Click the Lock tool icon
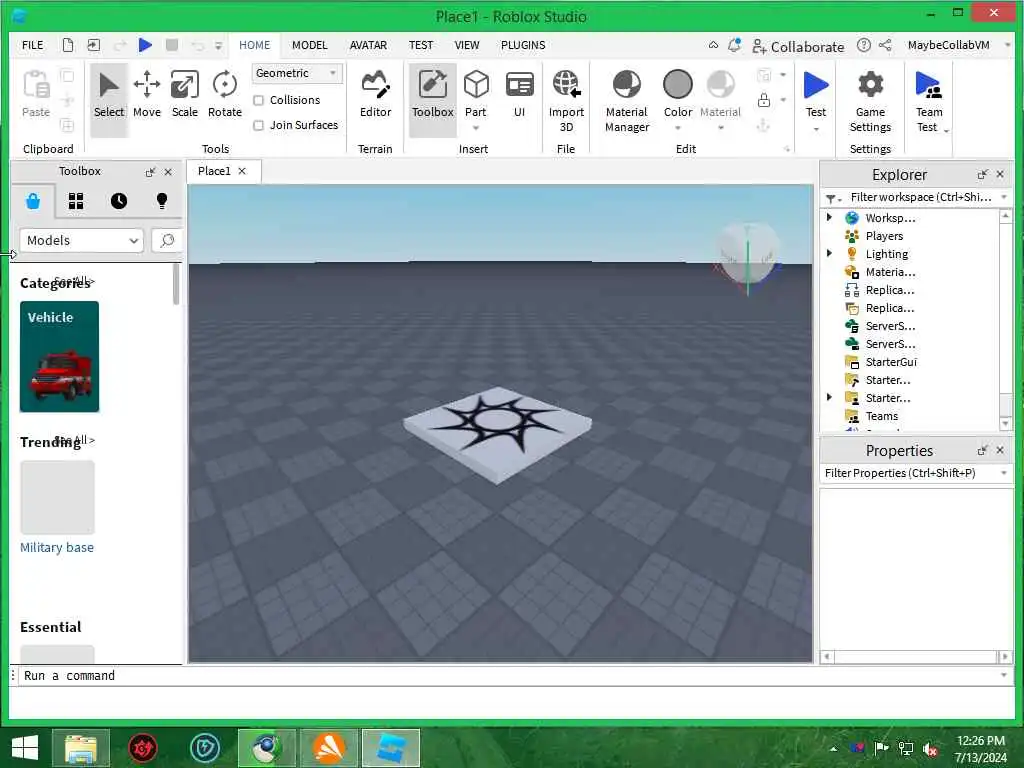 pos(763,100)
